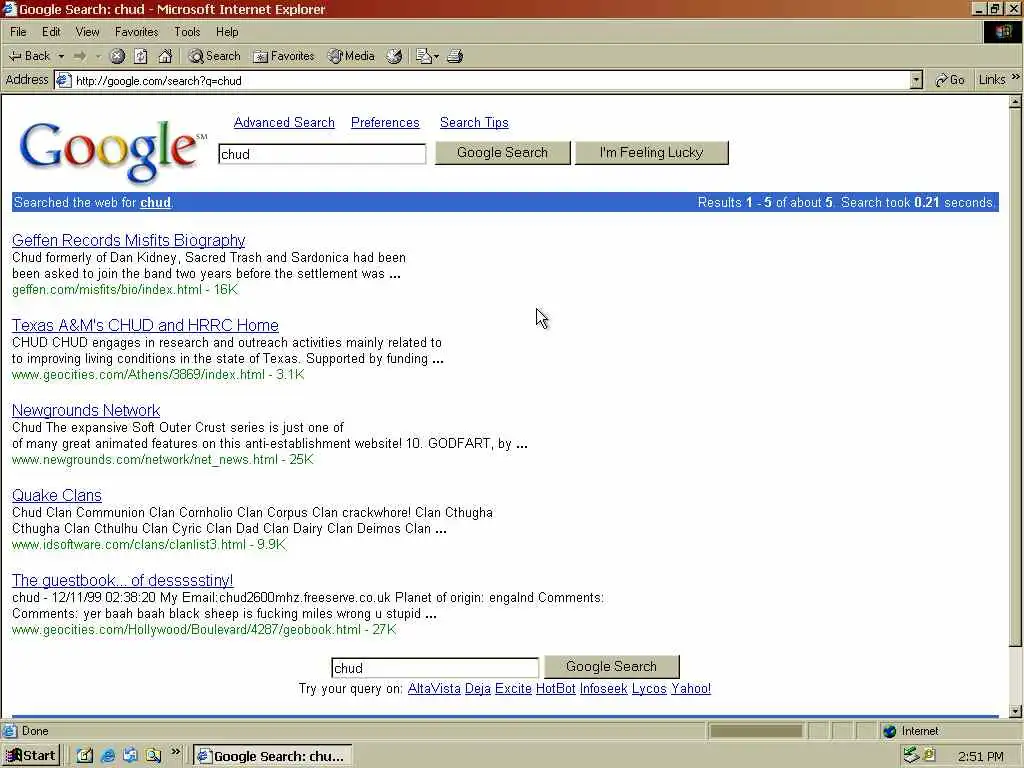The width and height of the screenshot is (1024, 768).
Task: Click the Print icon
Action: [x=455, y=56]
